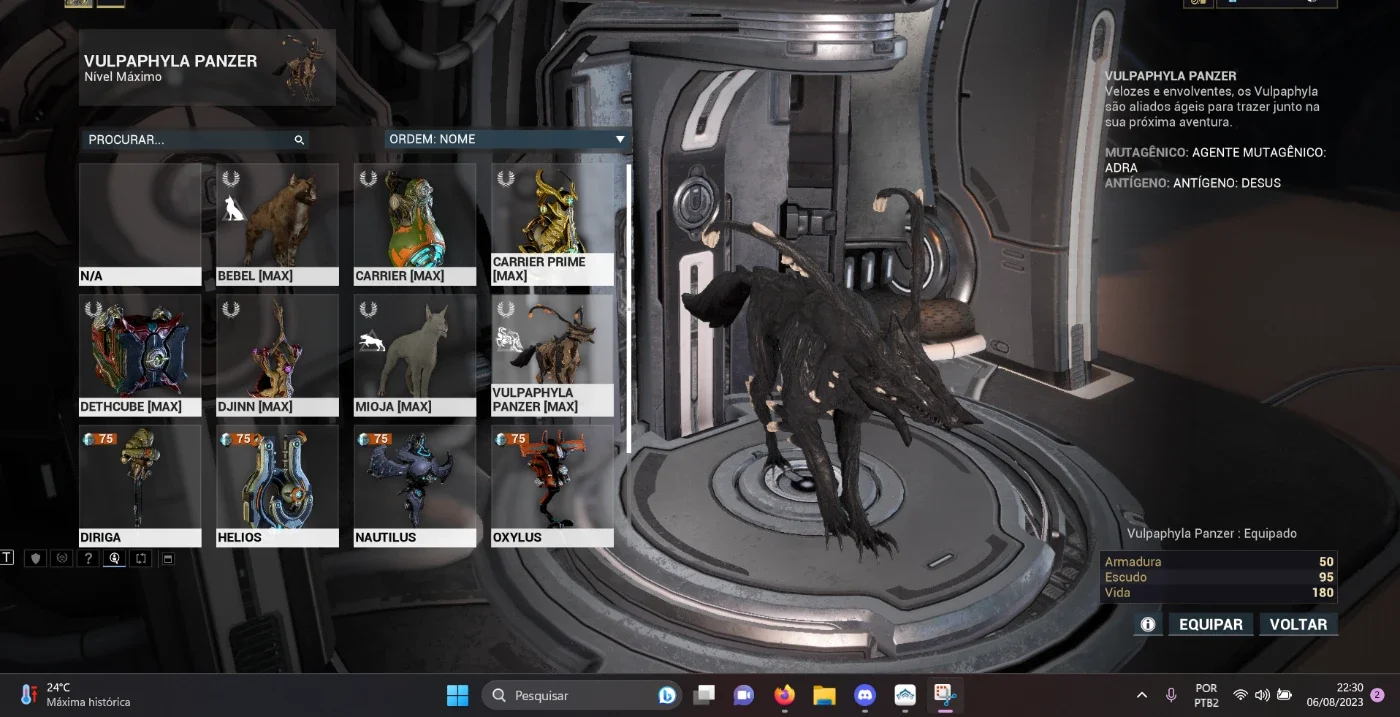Click the kavat silhouette icon on Mioja card
Screen dimensions: 1400x717
pyautogui.click(x=372, y=342)
